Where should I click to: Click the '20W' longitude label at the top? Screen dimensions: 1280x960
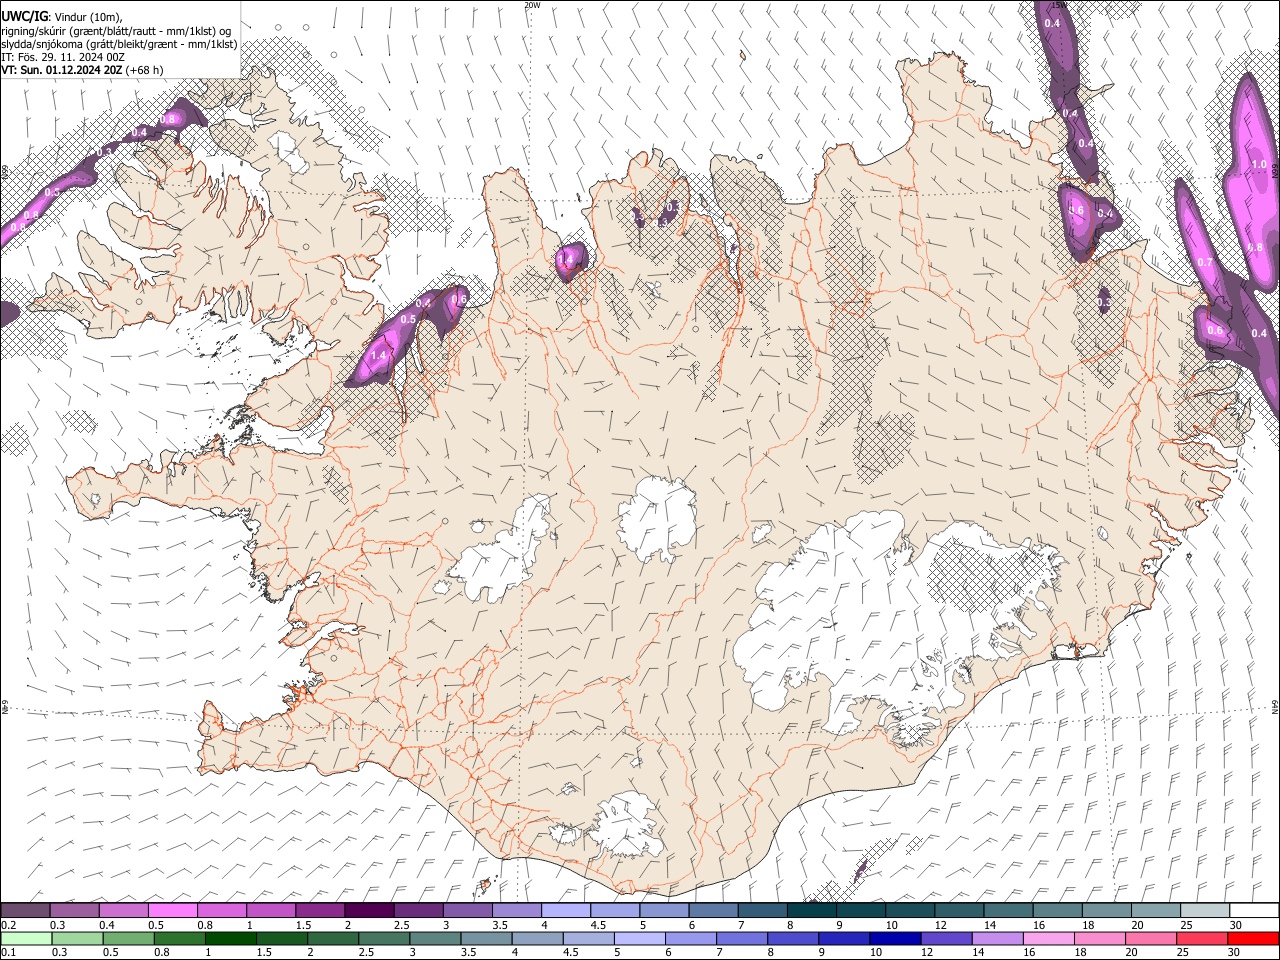coord(532,5)
